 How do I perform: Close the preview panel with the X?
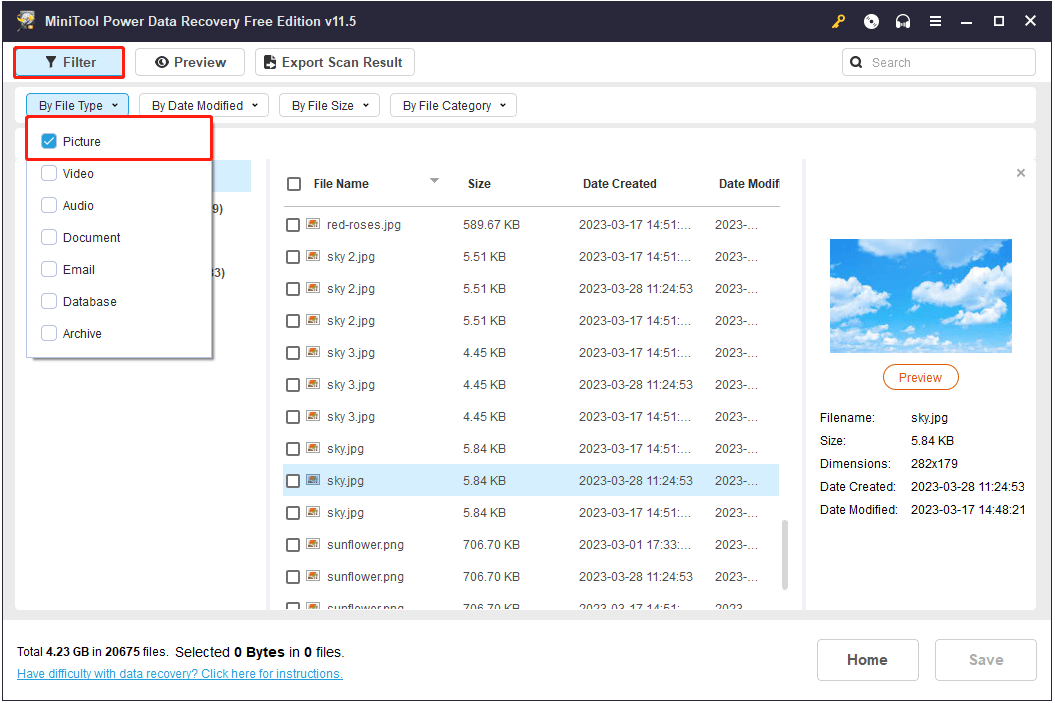coord(1021,173)
